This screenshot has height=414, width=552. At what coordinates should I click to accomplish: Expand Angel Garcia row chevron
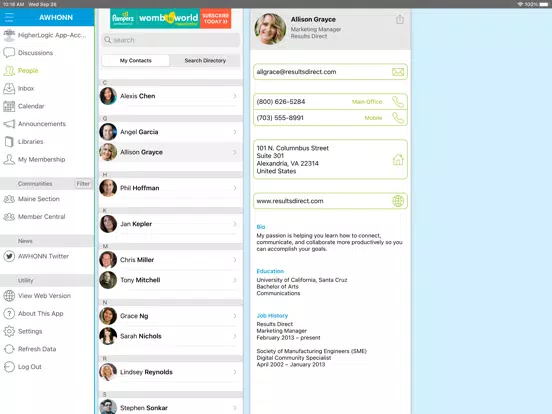pos(235,132)
